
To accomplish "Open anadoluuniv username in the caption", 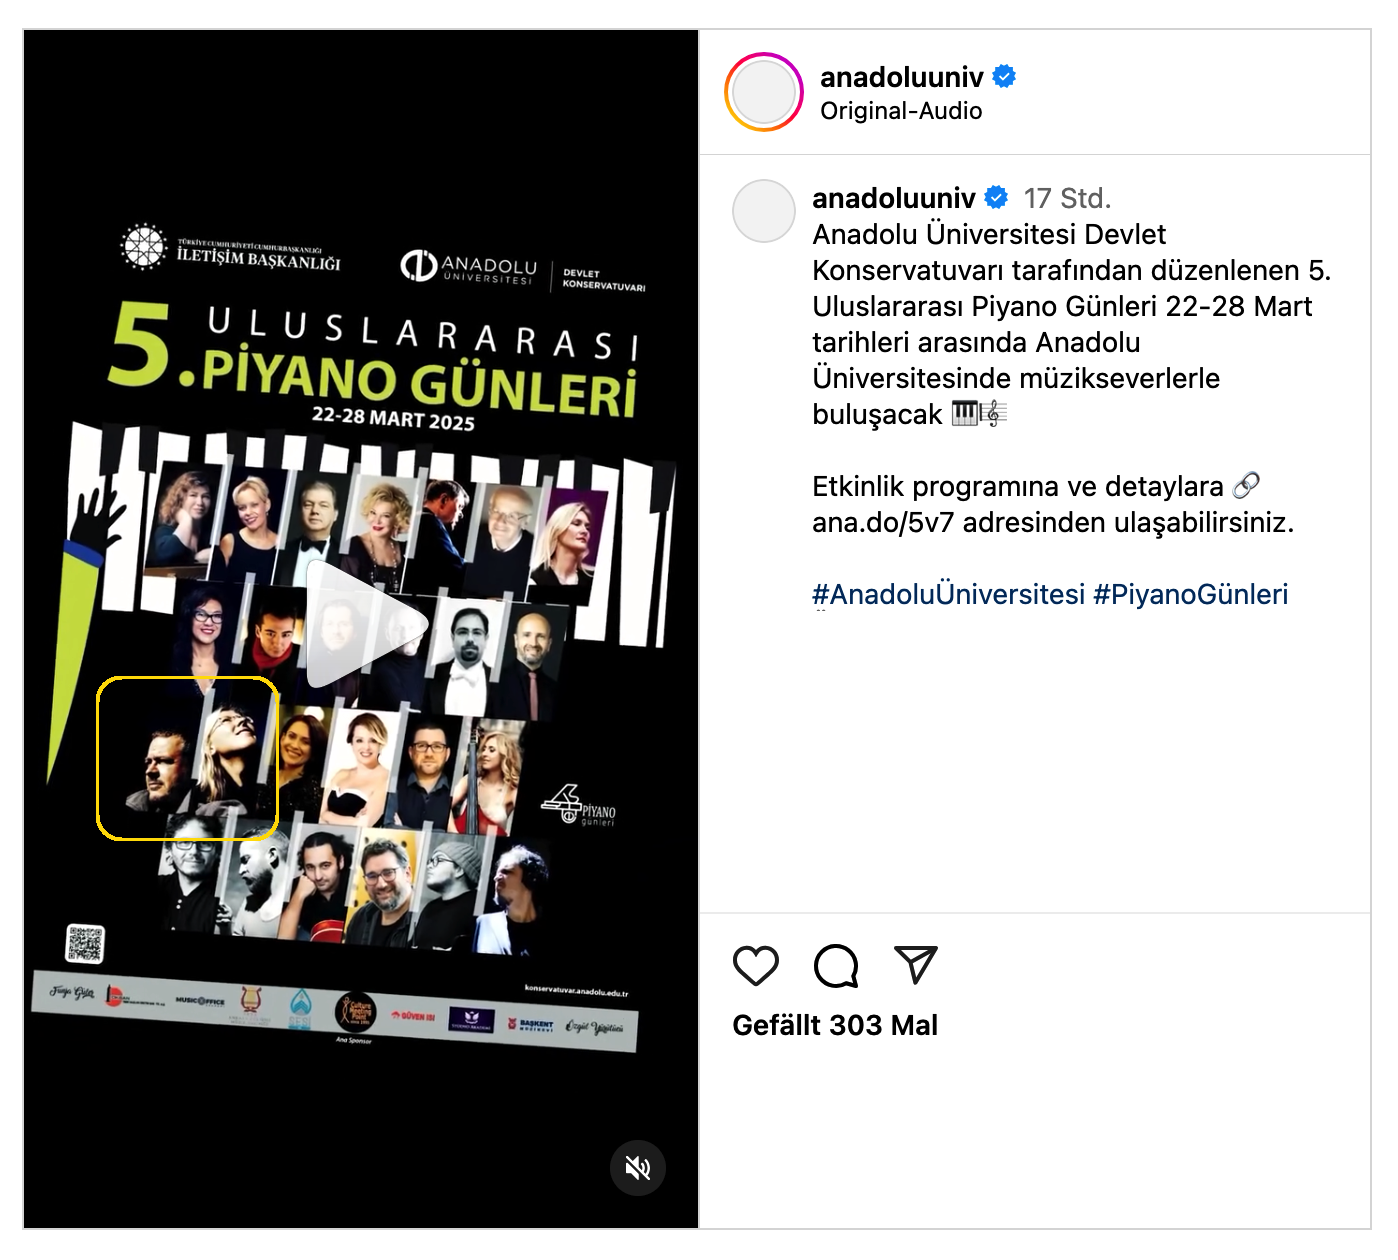I will point(894,198).
